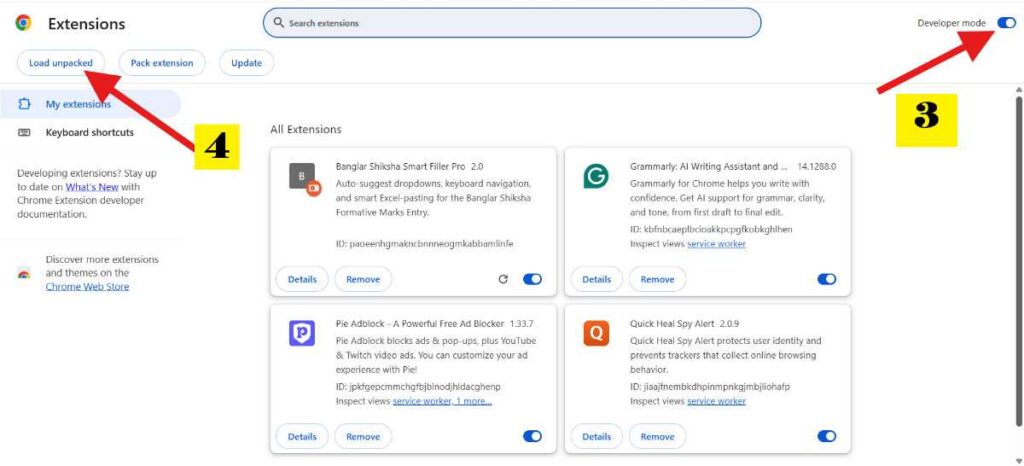
Task: Click the Load unpacked button
Action: coord(61,63)
